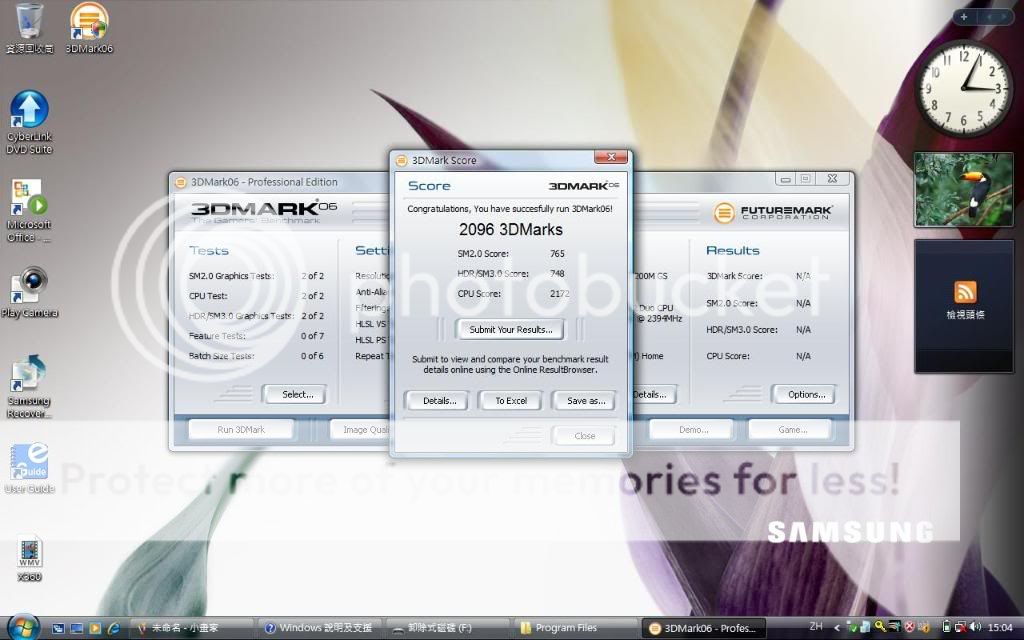1024x640 pixels.
Task: Click Select button under Tests
Action: pos(297,394)
